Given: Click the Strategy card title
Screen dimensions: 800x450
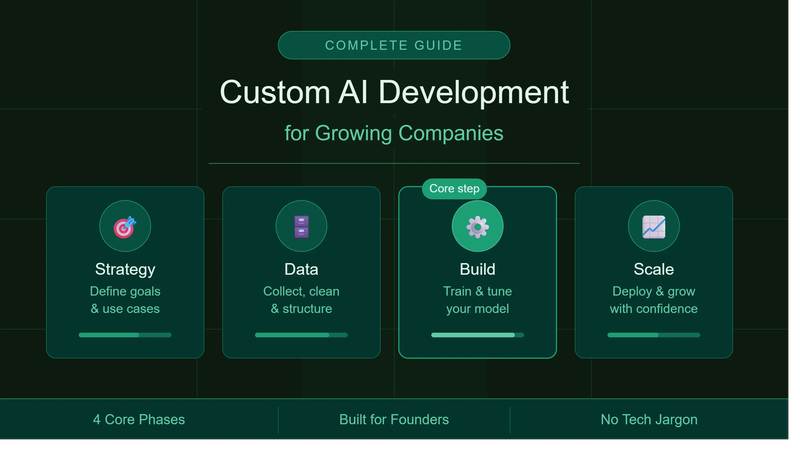Looking at the screenshot, I should pos(125,269).
